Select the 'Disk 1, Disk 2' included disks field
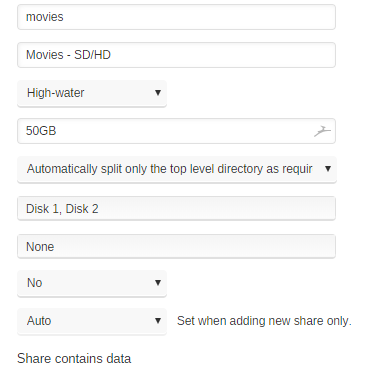 pos(176,209)
